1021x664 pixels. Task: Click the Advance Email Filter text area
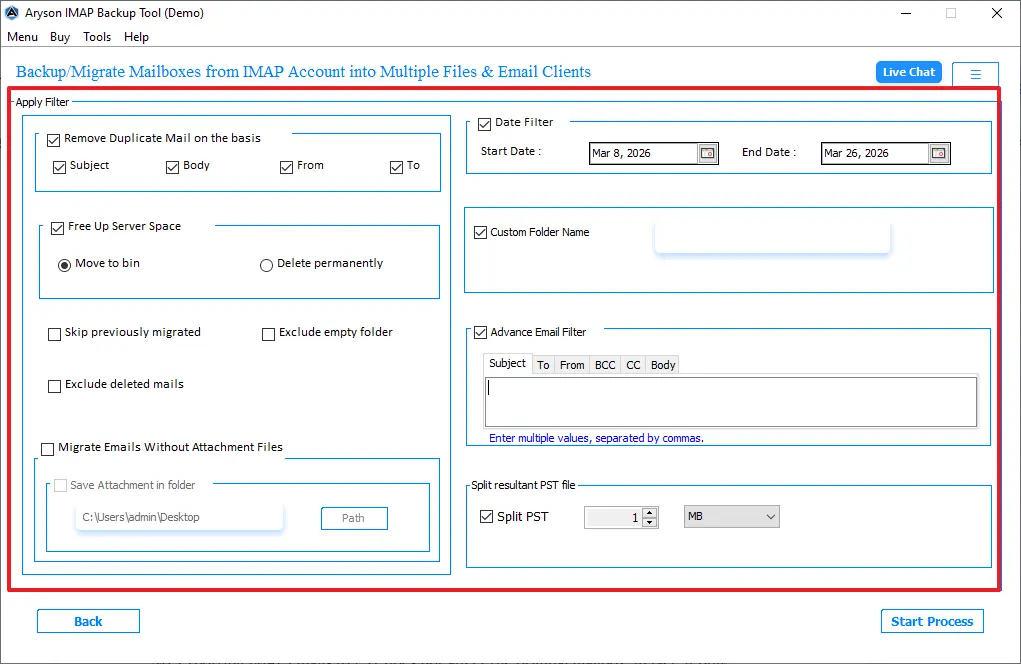click(730, 402)
